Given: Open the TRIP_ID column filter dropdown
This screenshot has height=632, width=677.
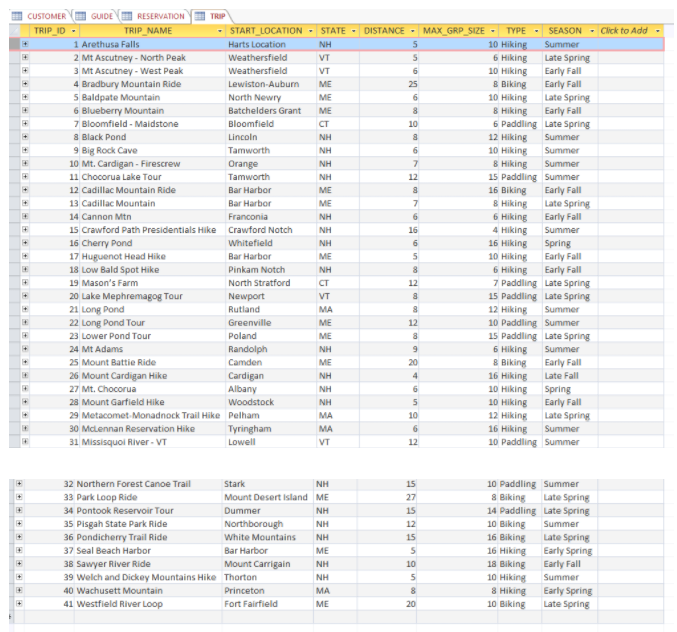Looking at the screenshot, I should [x=73, y=31].
